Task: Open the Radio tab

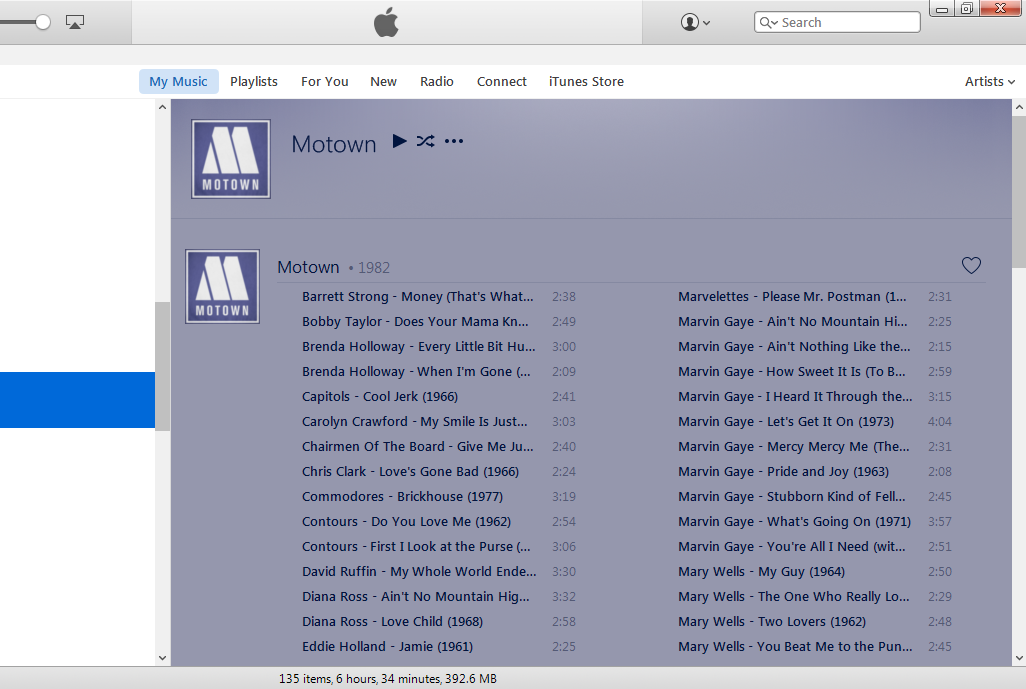Action: click(436, 82)
